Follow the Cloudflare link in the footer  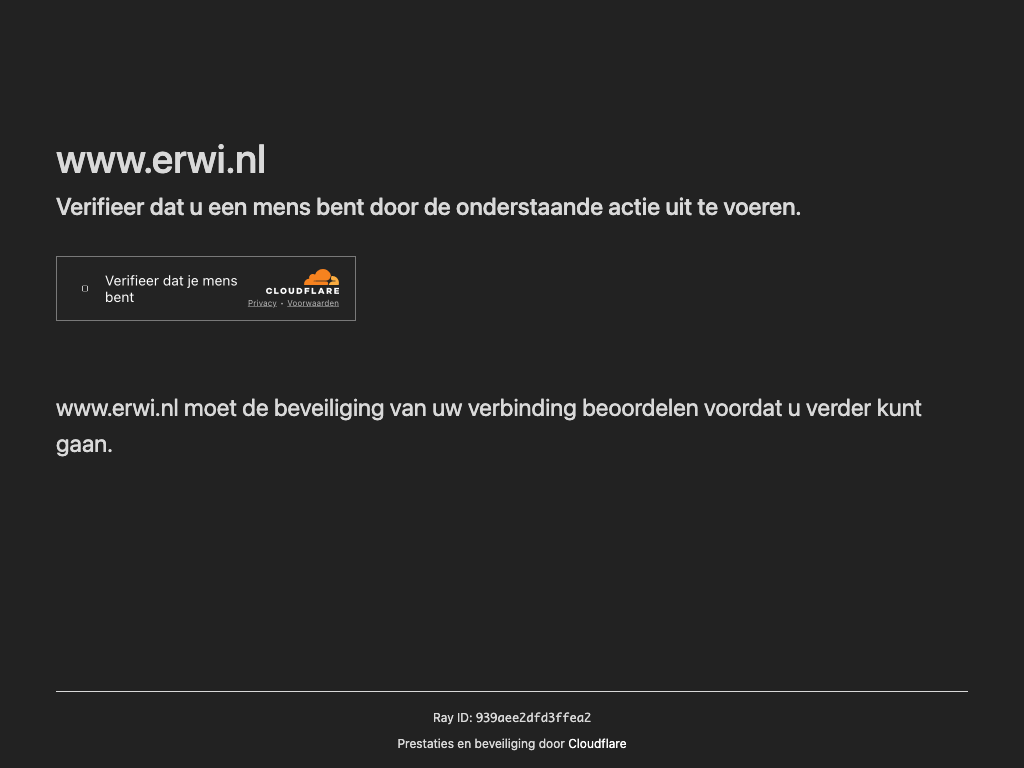point(597,744)
